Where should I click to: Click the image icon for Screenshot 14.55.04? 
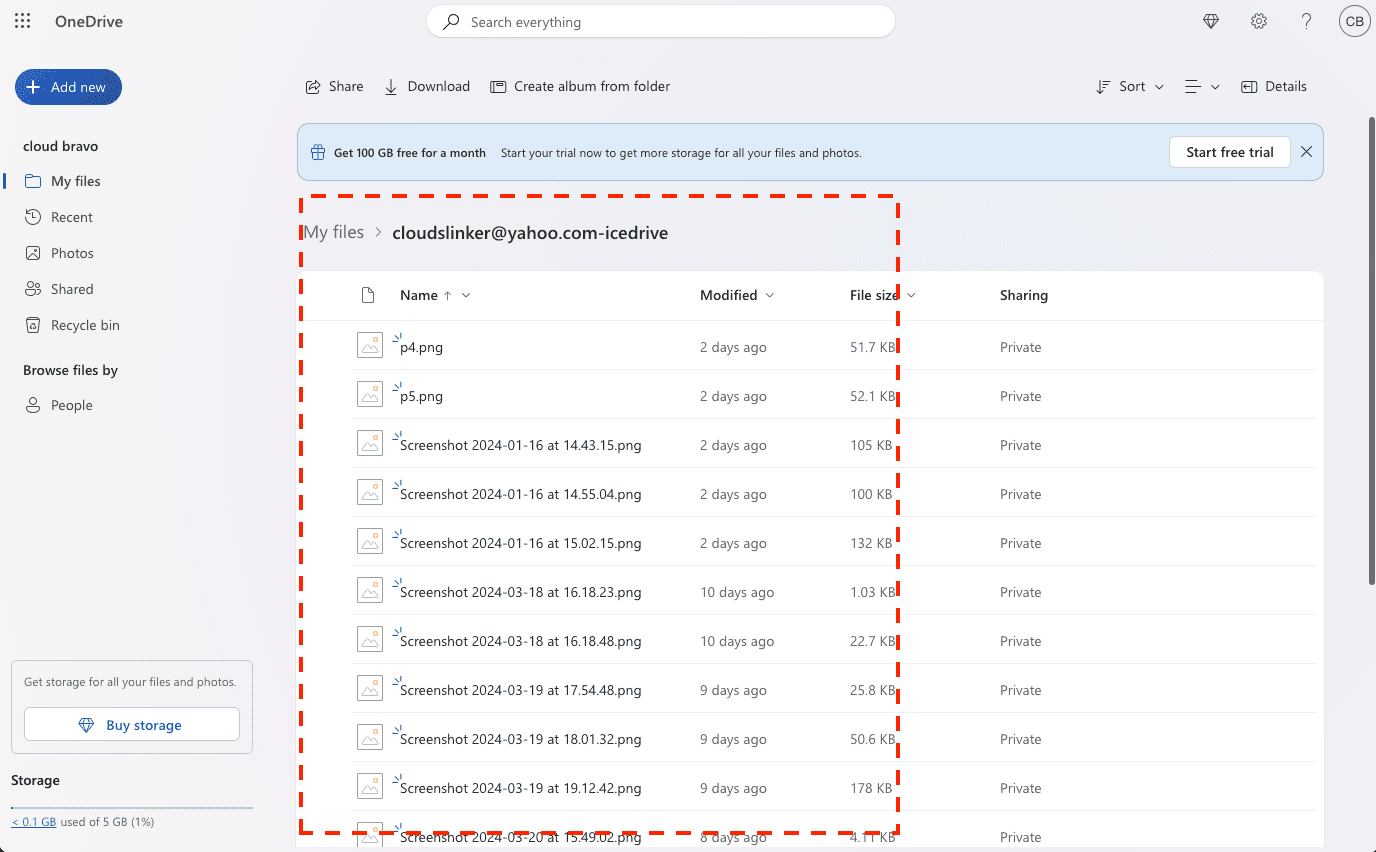[370, 492]
